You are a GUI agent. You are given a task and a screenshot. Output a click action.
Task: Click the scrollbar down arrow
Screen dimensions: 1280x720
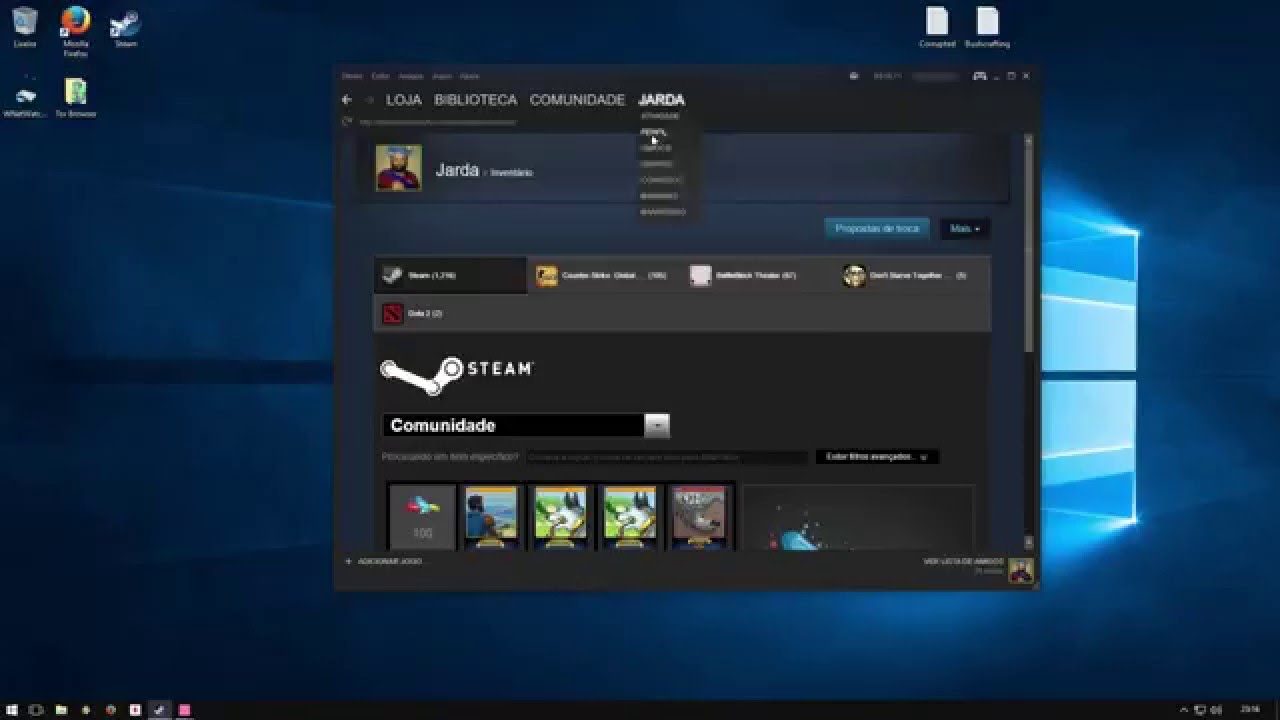click(1028, 542)
